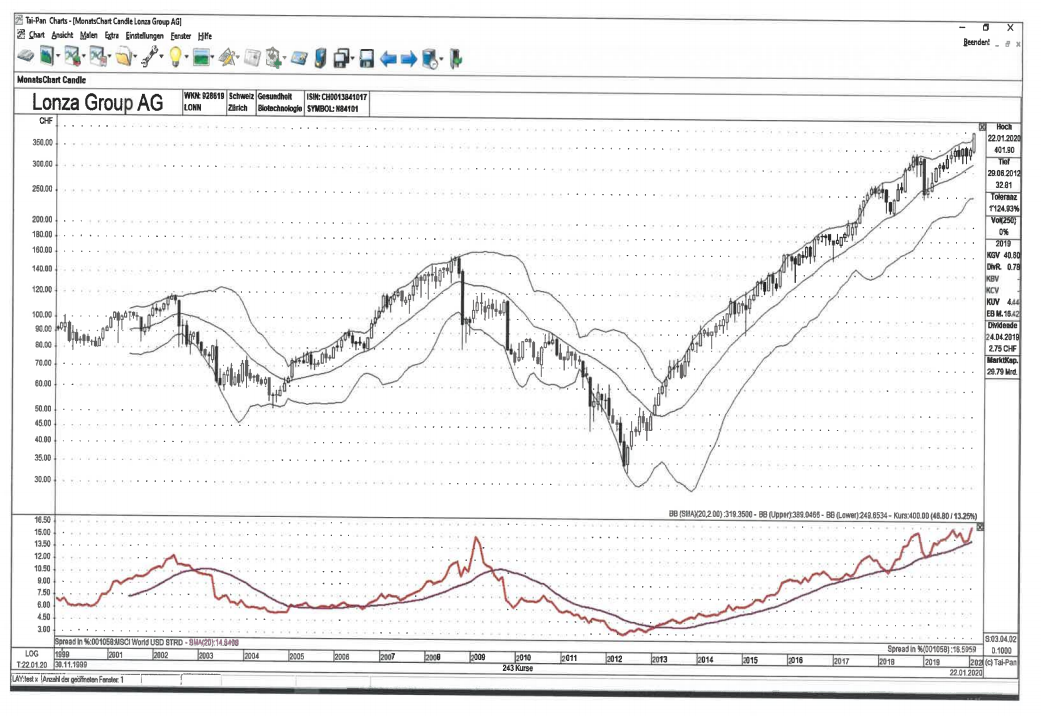The height and width of the screenshot is (716, 1041).
Task: Close the spread indicator sub-chart pane
Action: point(980,526)
